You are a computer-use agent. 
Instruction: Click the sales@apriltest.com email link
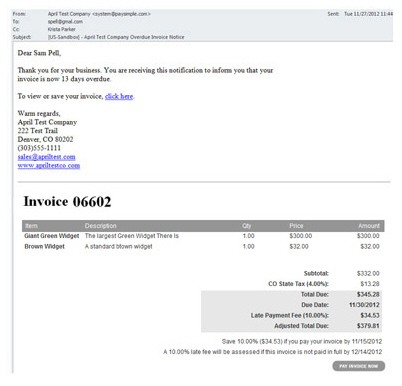click(x=46, y=157)
